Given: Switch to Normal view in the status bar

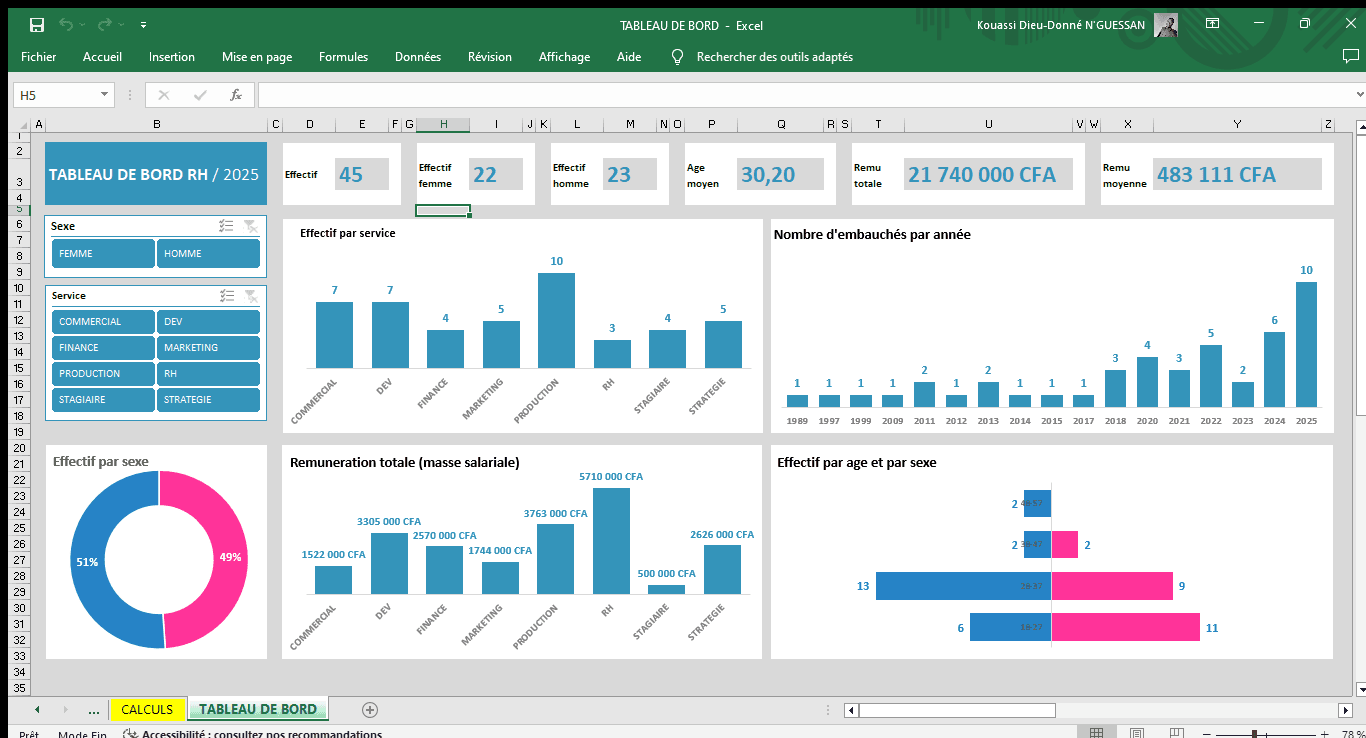Looking at the screenshot, I should (1096, 731).
